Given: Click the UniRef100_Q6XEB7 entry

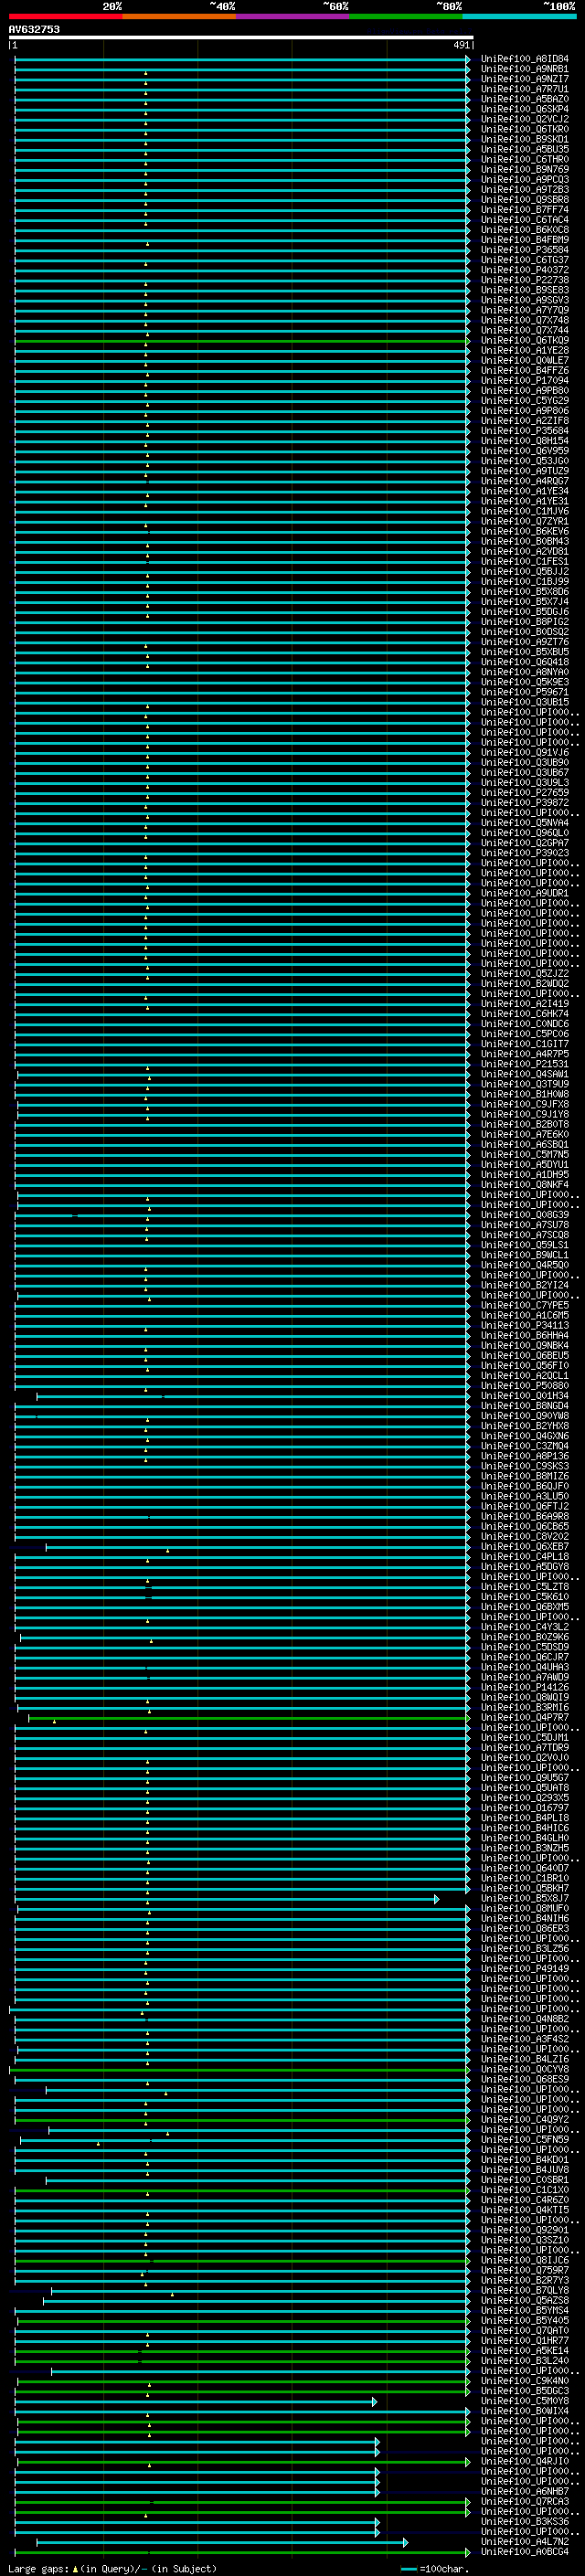Looking at the screenshot, I should pos(524,1546).
